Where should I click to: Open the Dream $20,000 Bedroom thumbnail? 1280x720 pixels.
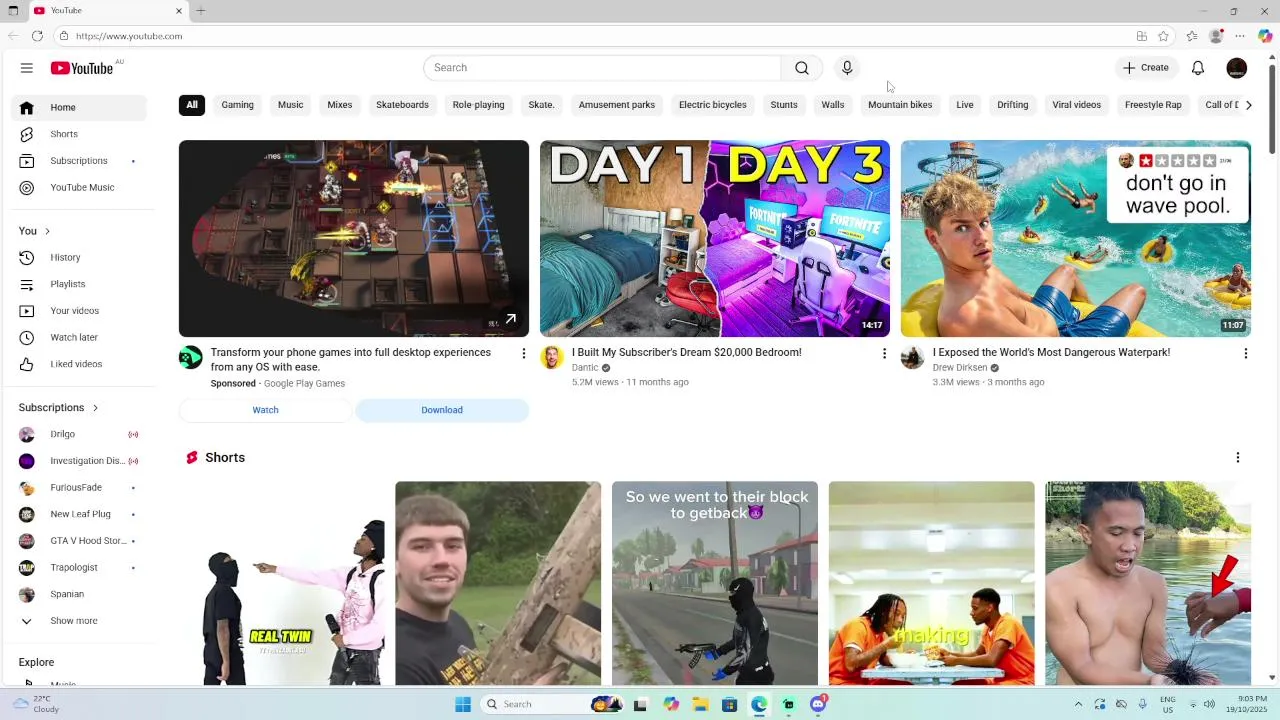(715, 238)
